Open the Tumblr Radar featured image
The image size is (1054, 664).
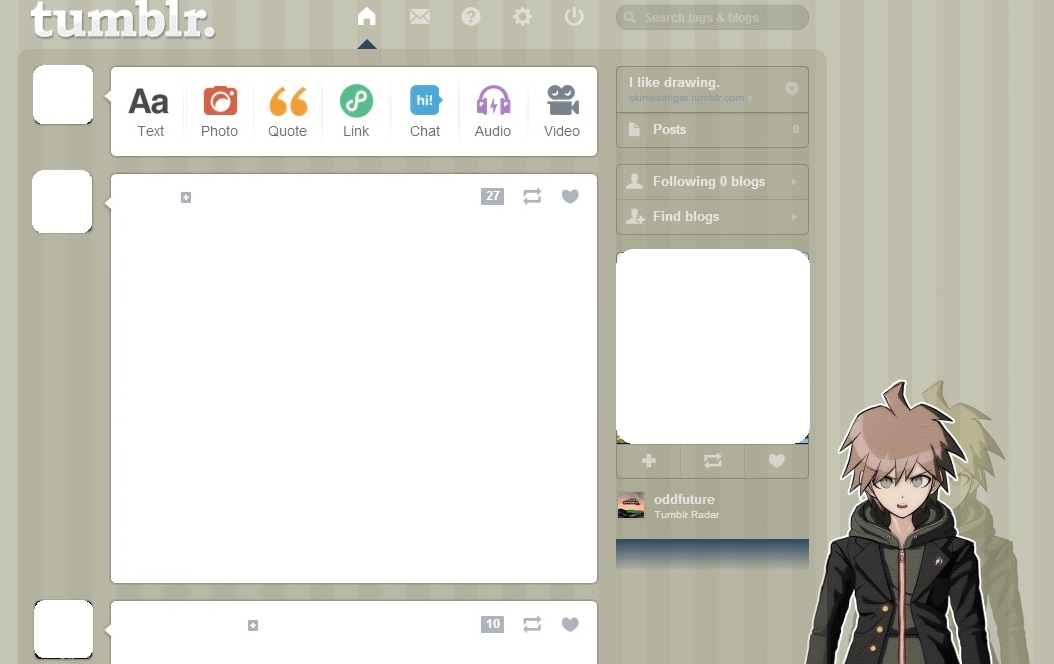point(713,346)
